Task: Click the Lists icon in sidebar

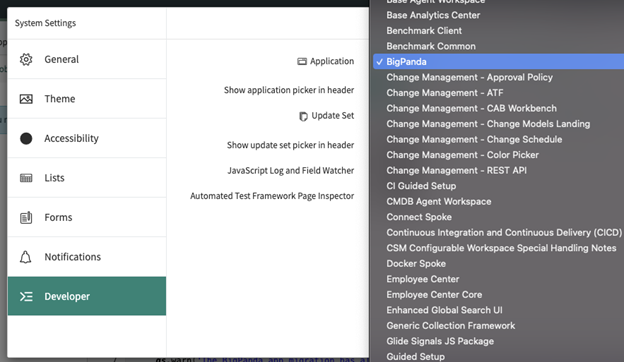Action: tap(26, 178)
